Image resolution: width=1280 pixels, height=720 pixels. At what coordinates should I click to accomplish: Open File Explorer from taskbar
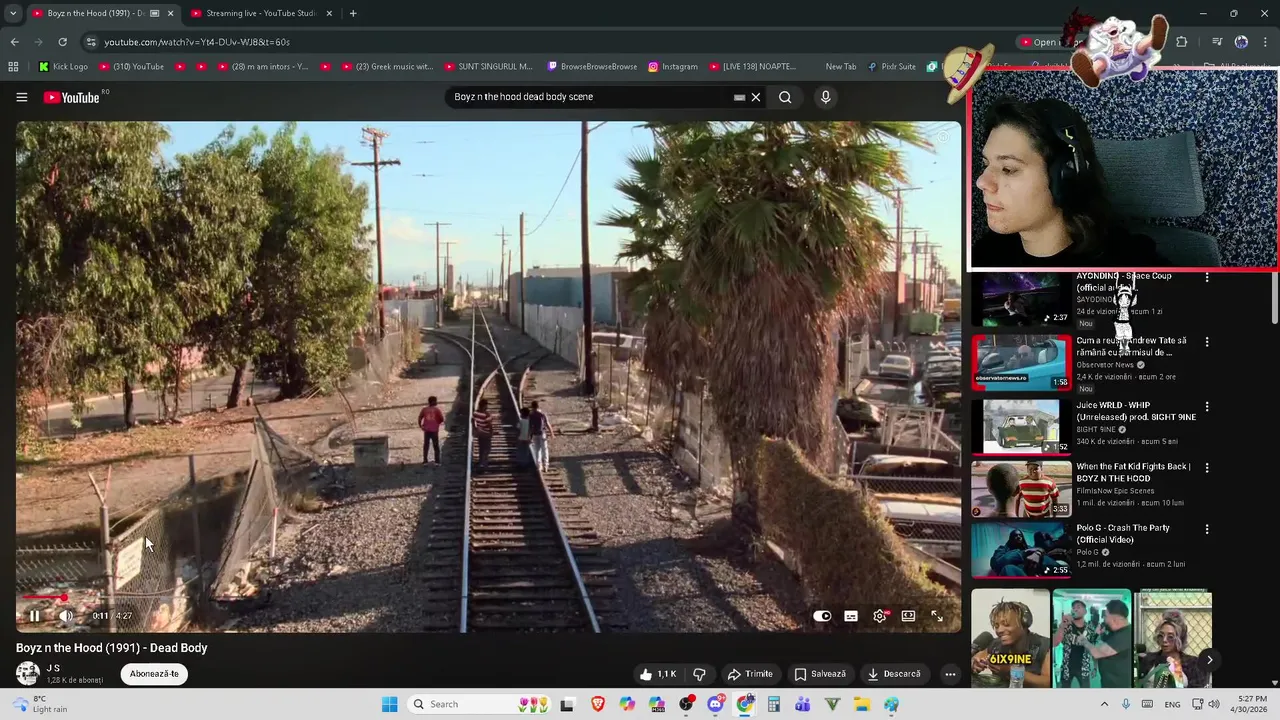(x=862, y=704)
